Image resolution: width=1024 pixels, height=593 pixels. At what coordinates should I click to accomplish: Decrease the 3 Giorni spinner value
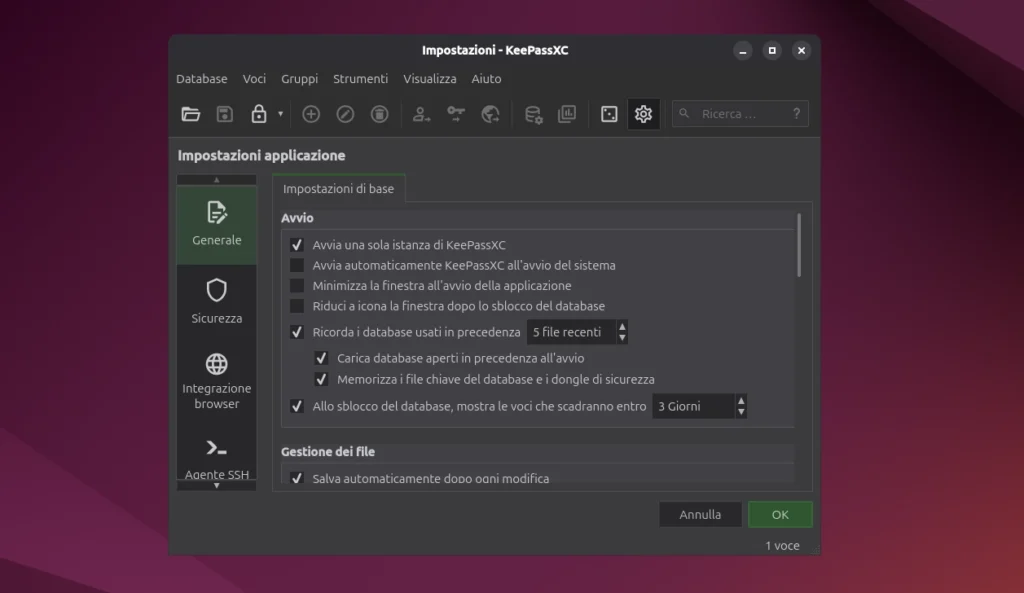(741, 412)
